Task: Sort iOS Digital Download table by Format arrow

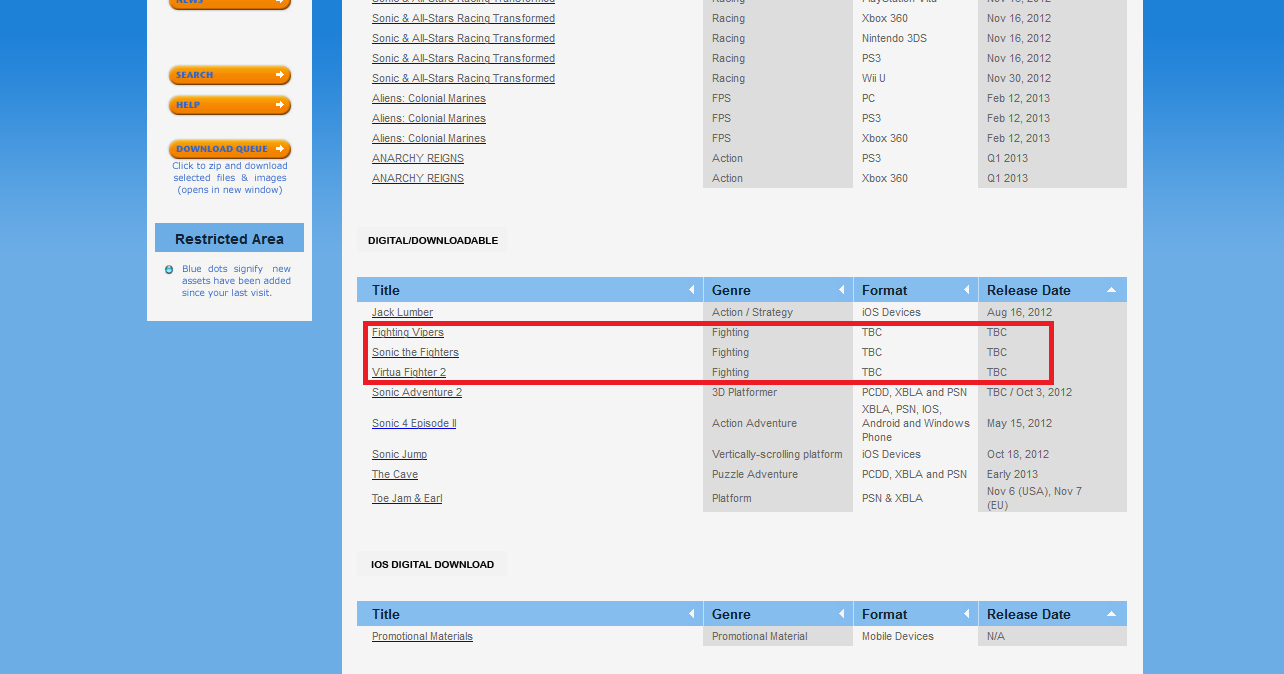Action: click(966, 614)
